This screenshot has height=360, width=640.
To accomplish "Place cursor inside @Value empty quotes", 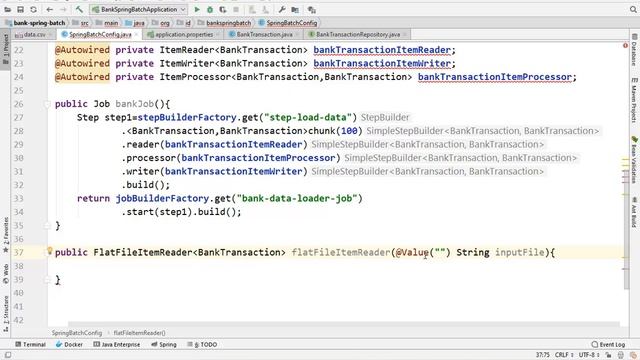I will (440, 252).
